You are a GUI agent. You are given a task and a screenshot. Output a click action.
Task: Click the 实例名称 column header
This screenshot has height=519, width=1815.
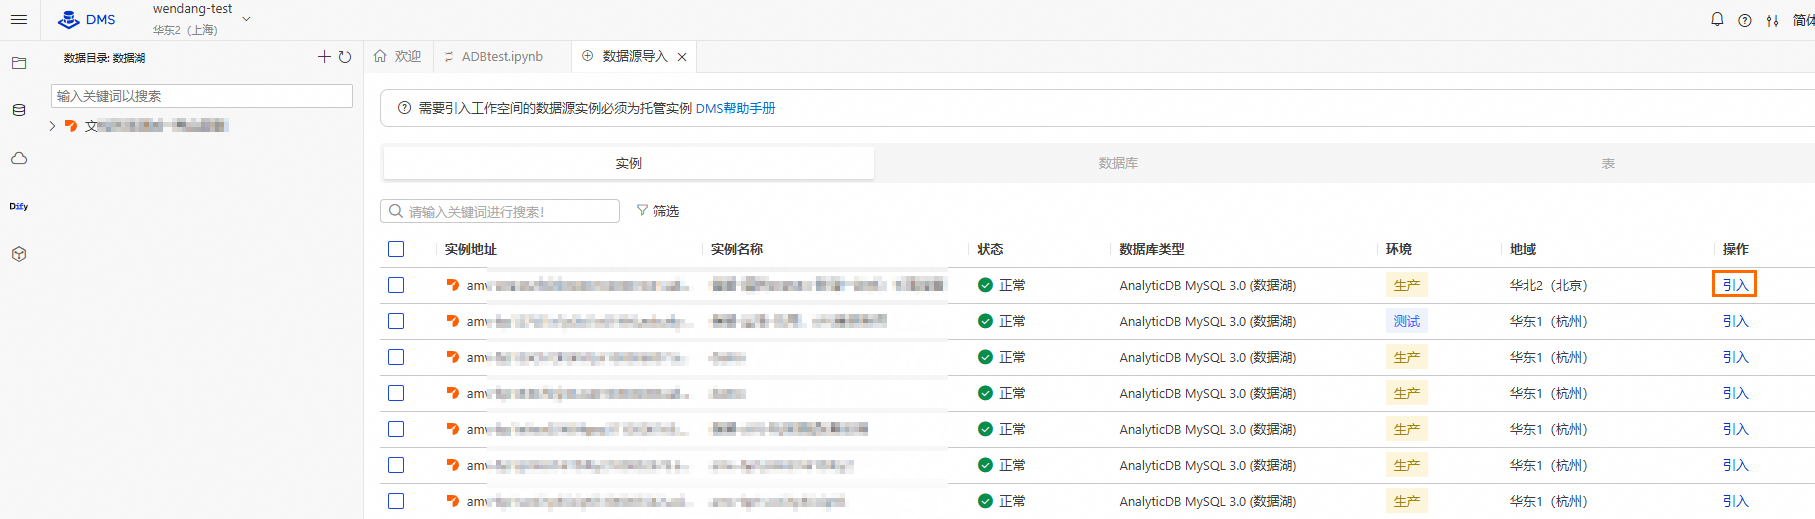(737, 249)
